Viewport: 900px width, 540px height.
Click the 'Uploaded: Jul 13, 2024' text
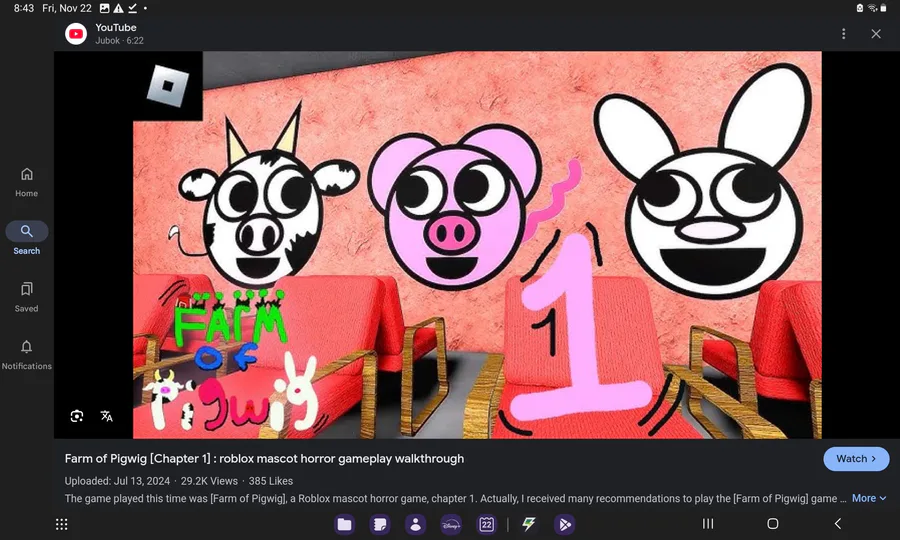coord(117,481)
